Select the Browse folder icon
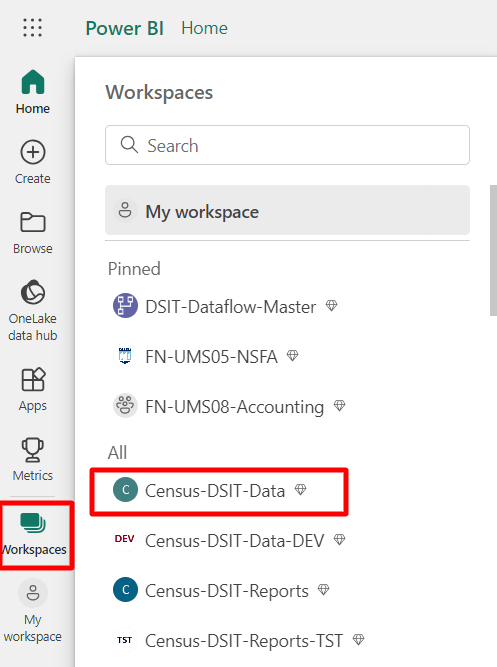 pos(33,222)
